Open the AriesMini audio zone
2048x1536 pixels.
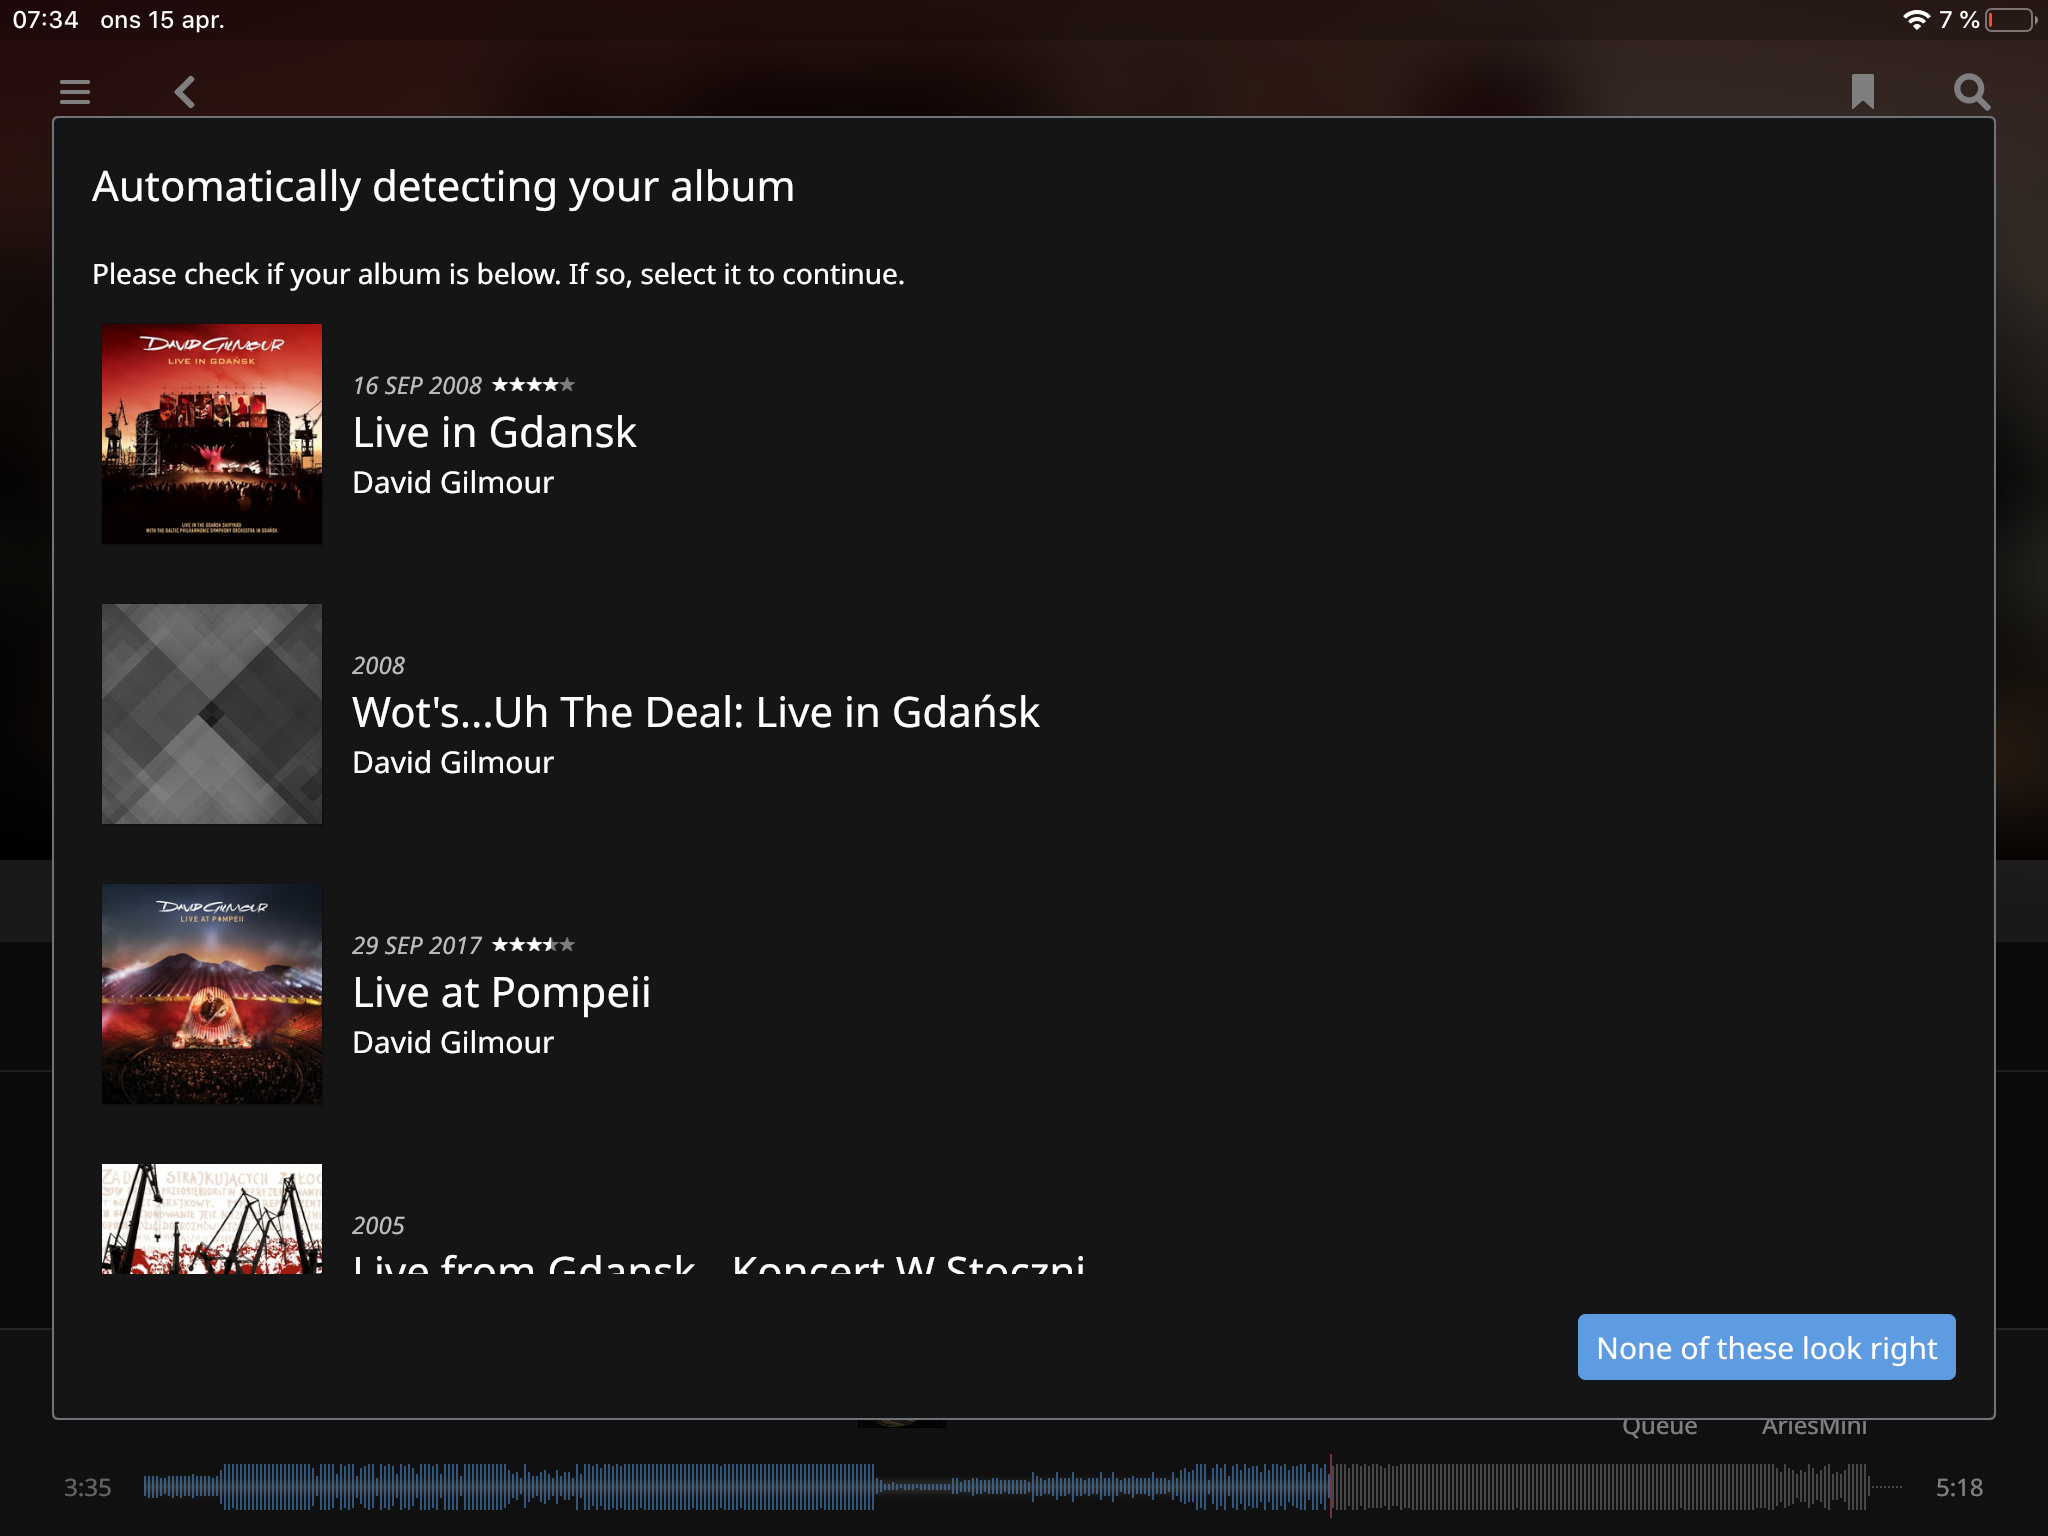click(x=1814, y=1427)
